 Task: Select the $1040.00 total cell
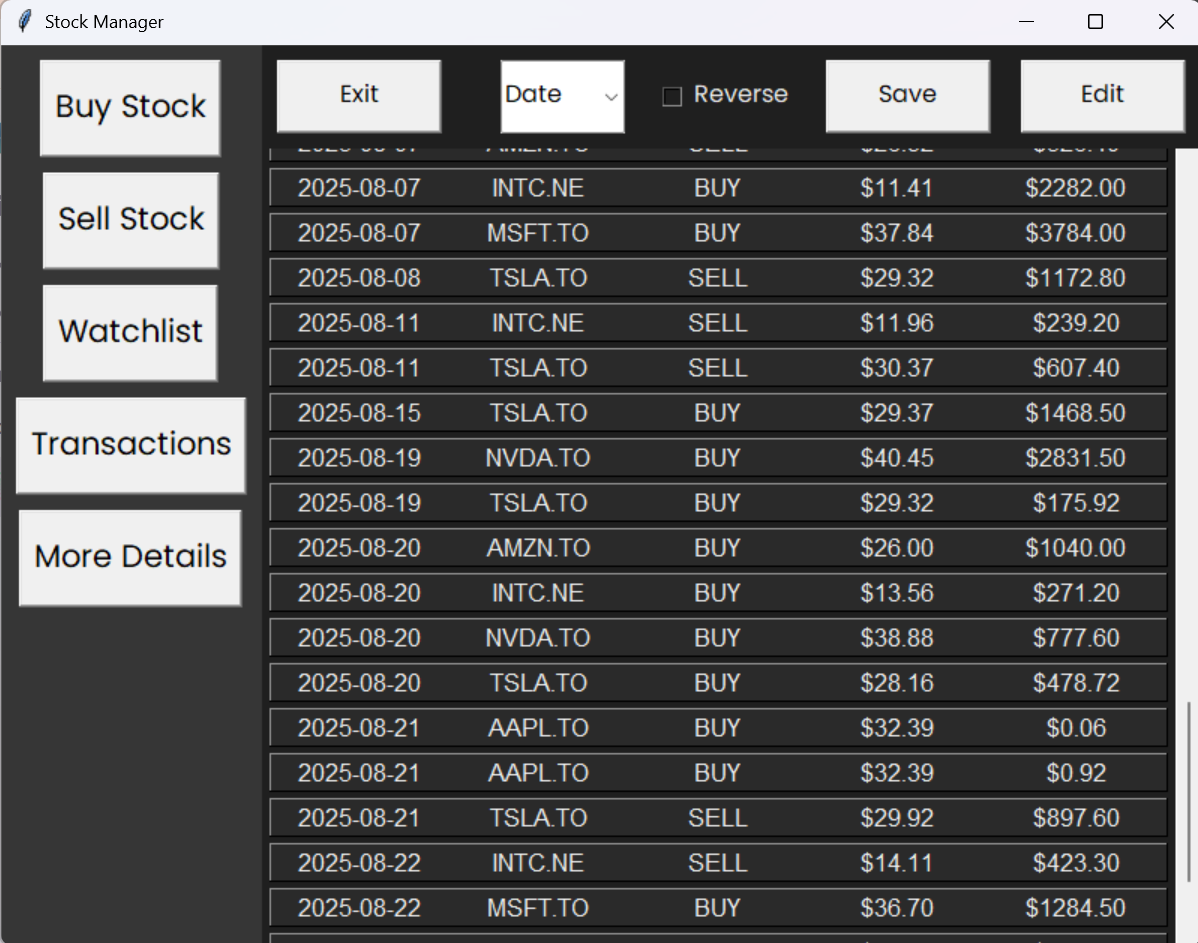tap(1076, 549)
